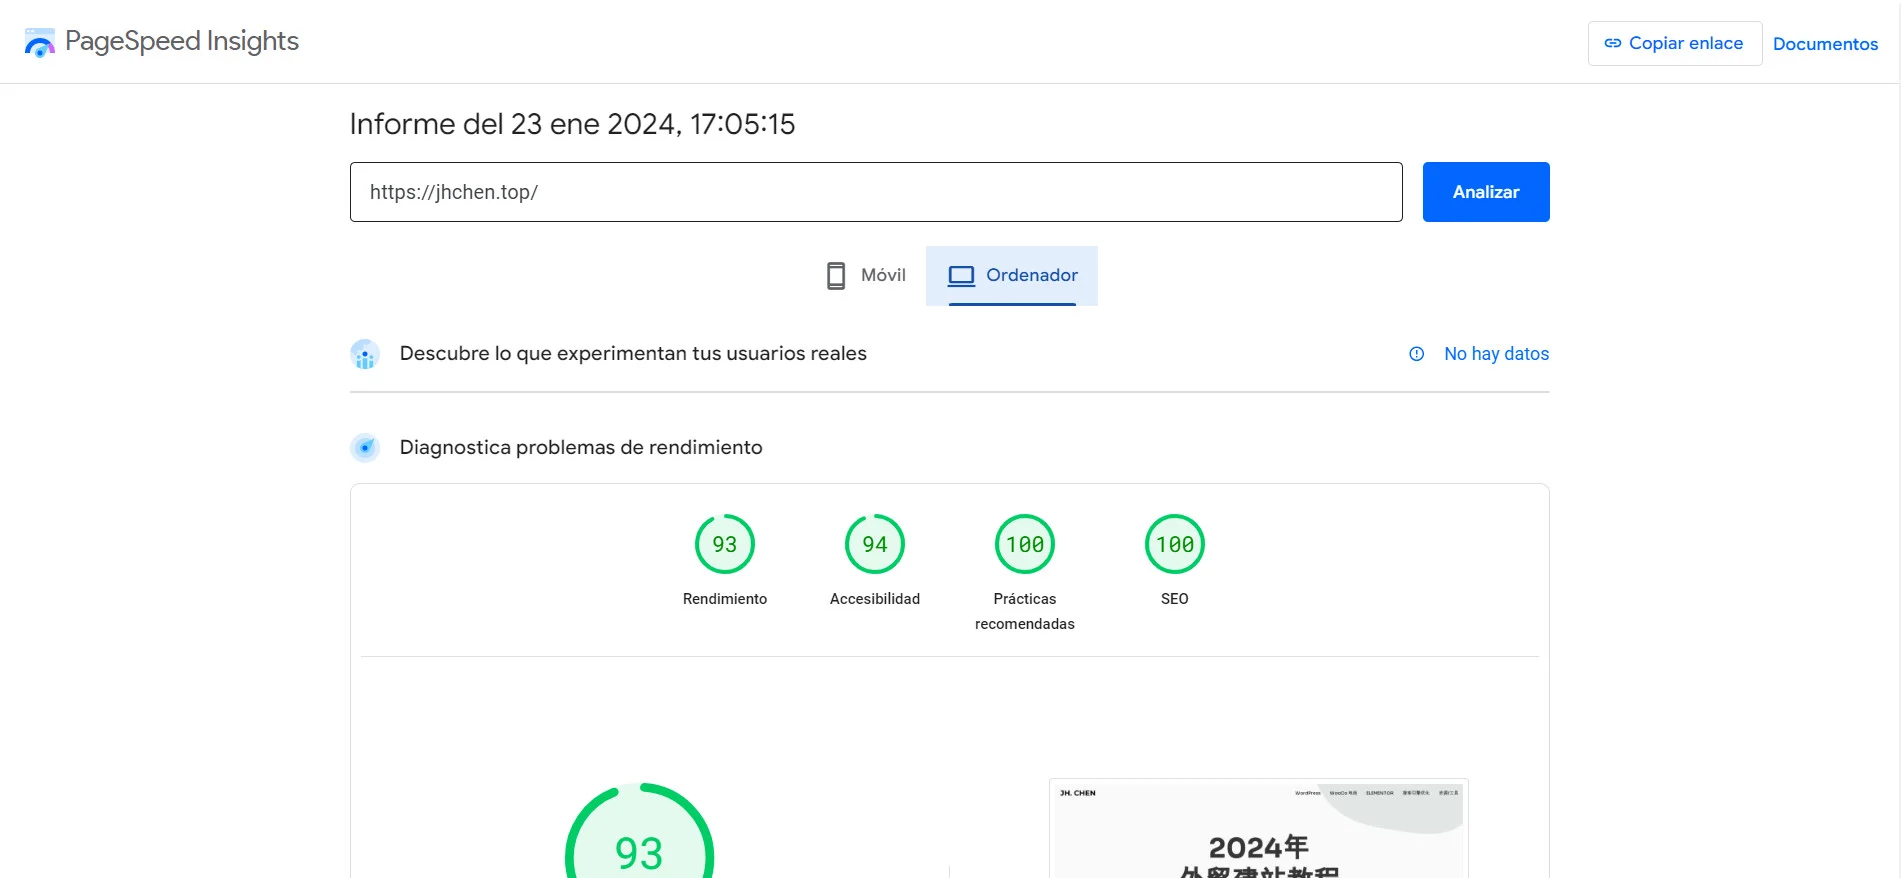This screenshot has height=878, width=1901.
Task: Jump to the Accesibilidad score gauge 94
Action: pyautogui.click(x=875, y=544)
